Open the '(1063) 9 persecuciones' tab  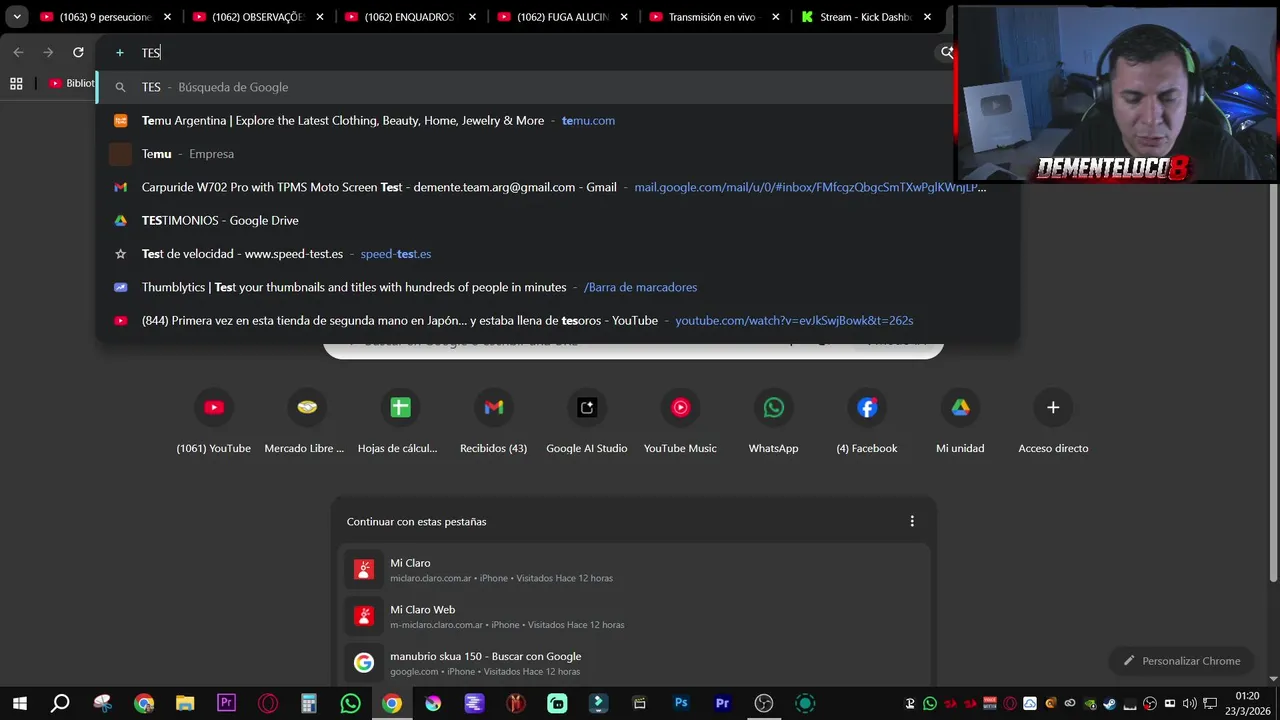point(95,17)
